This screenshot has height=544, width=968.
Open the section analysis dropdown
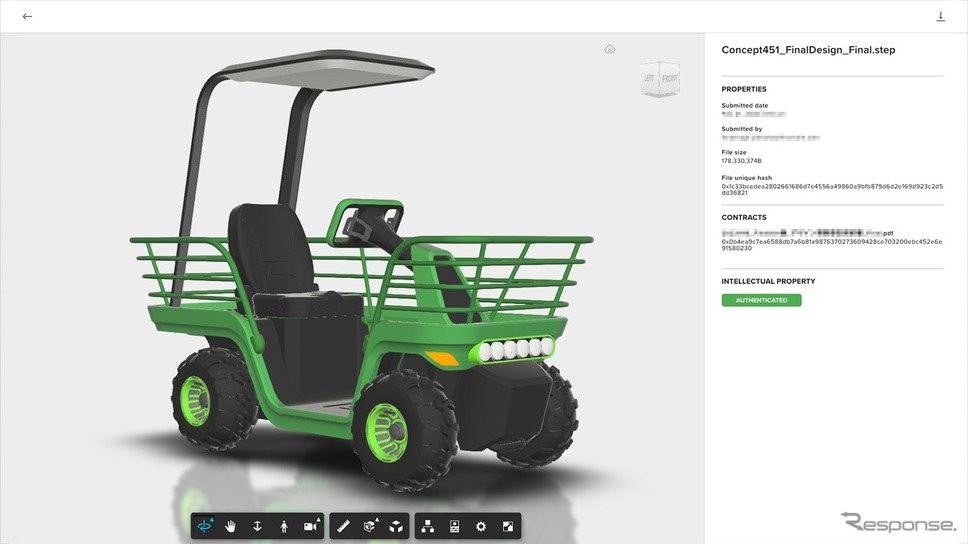[370, 526]
